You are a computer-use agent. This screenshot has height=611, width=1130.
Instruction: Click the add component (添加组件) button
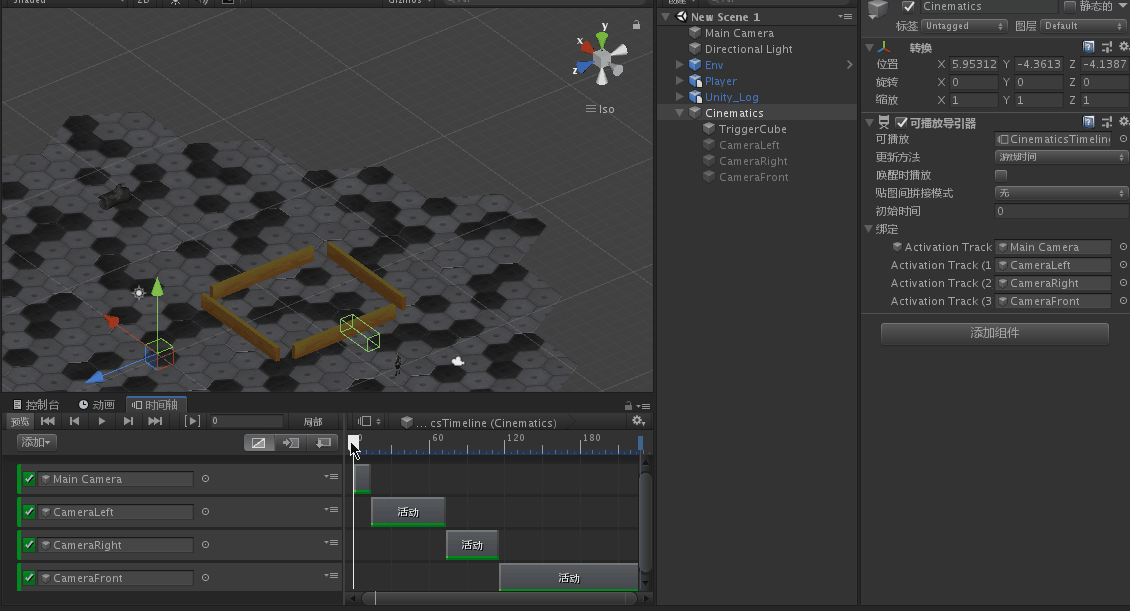[995, 333]
